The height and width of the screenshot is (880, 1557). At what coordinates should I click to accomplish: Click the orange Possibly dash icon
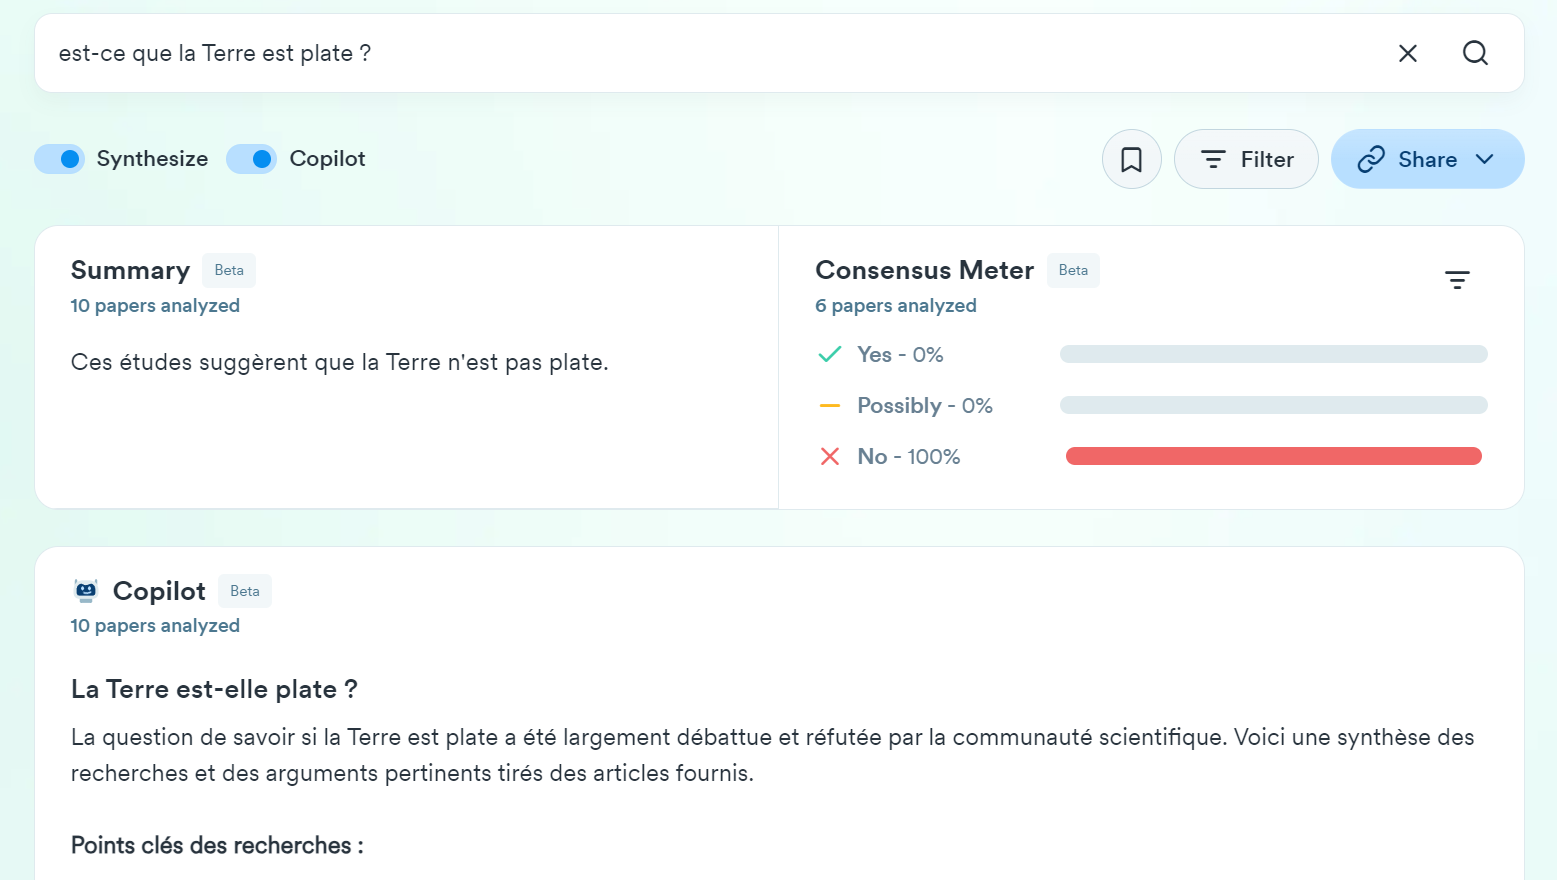click(x=830, y=406)
